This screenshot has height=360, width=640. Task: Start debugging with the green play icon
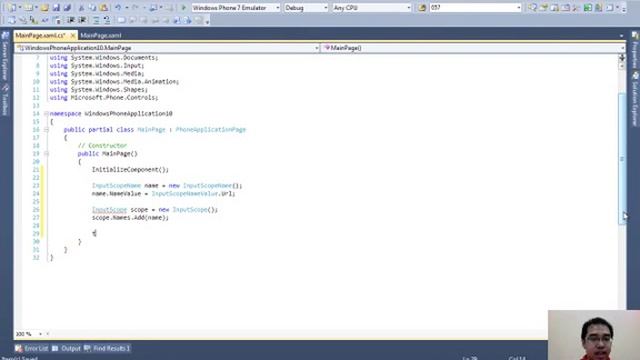pos(183,8)
